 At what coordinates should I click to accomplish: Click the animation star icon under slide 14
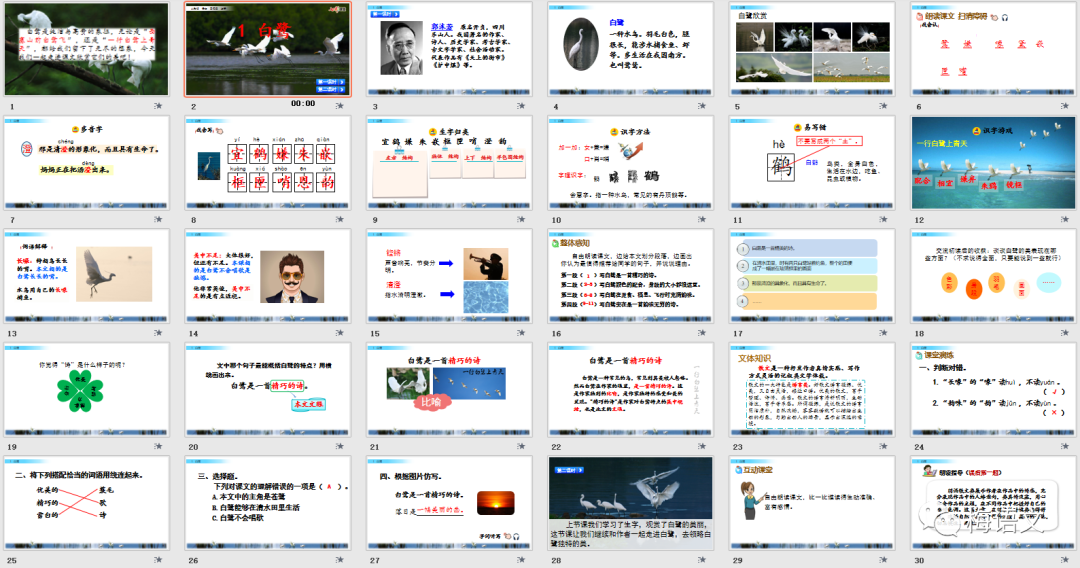339,333
